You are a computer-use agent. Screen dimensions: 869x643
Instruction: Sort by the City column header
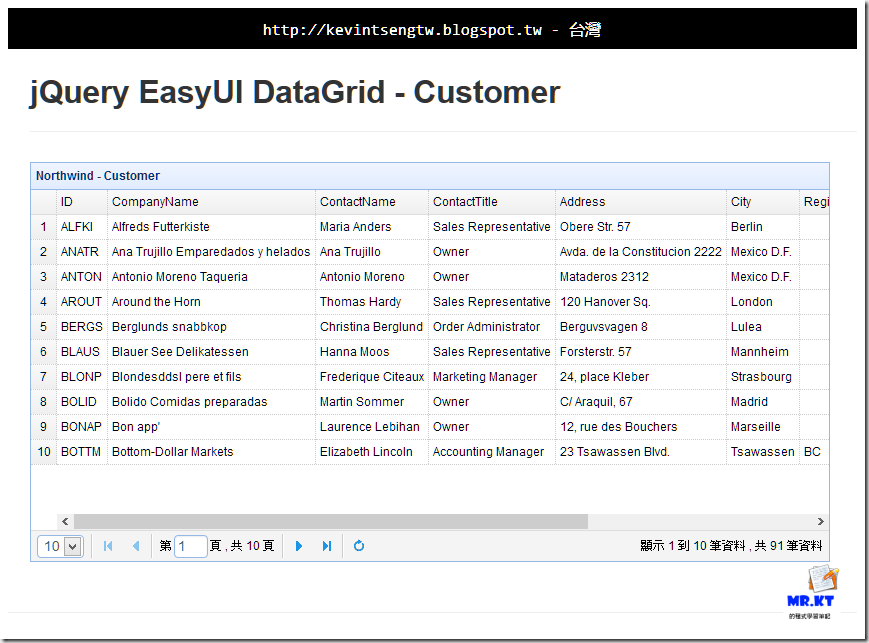pyautogui.click(x=763, y=202)
